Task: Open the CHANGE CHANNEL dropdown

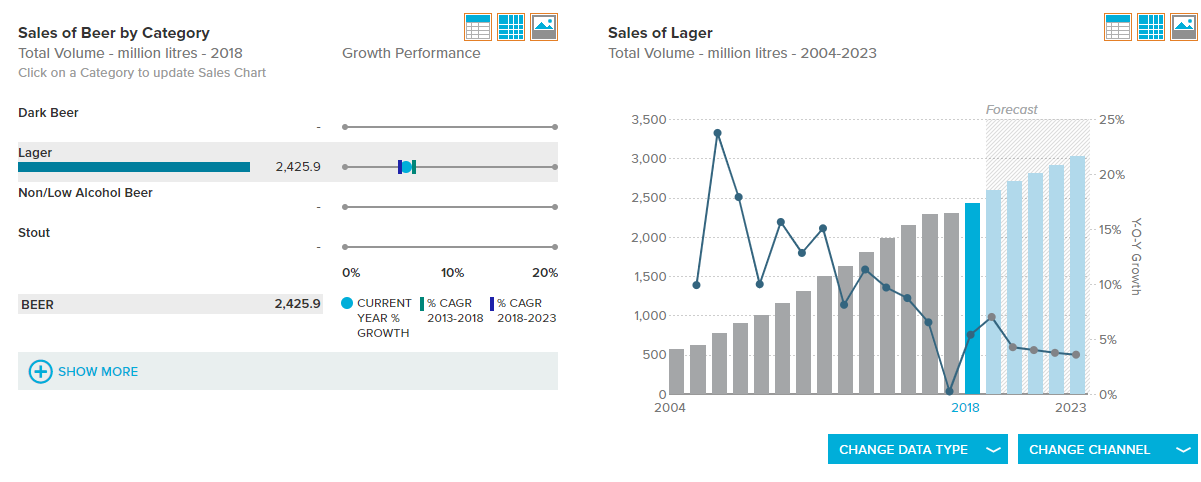Action: [x=1108, y=450]
